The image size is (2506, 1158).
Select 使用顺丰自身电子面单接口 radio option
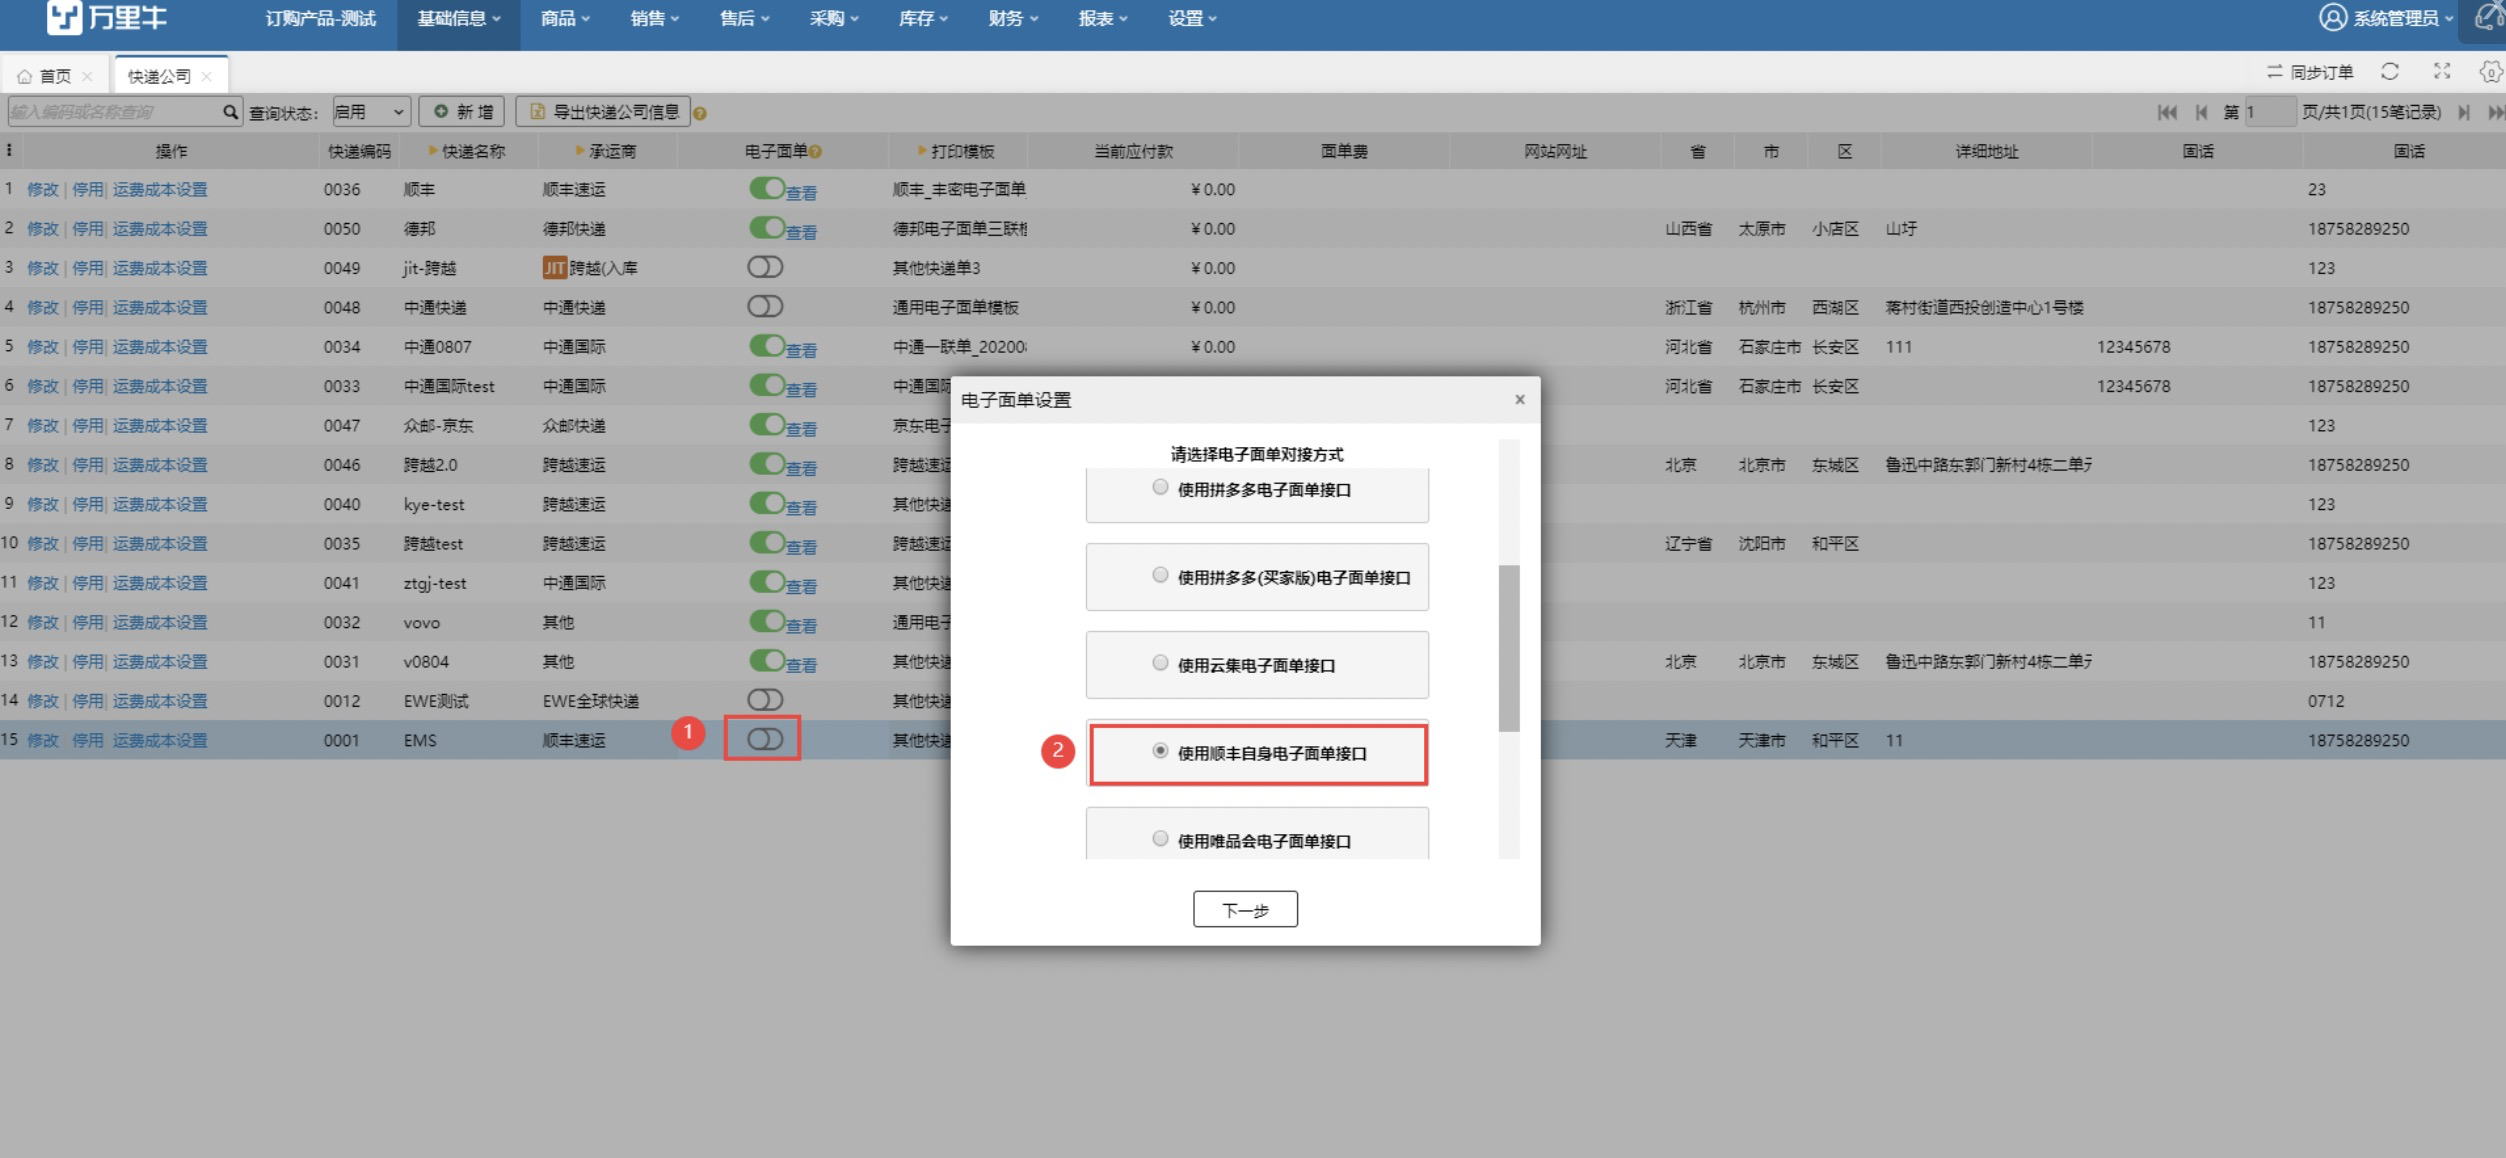click(x=1160, y=751)
